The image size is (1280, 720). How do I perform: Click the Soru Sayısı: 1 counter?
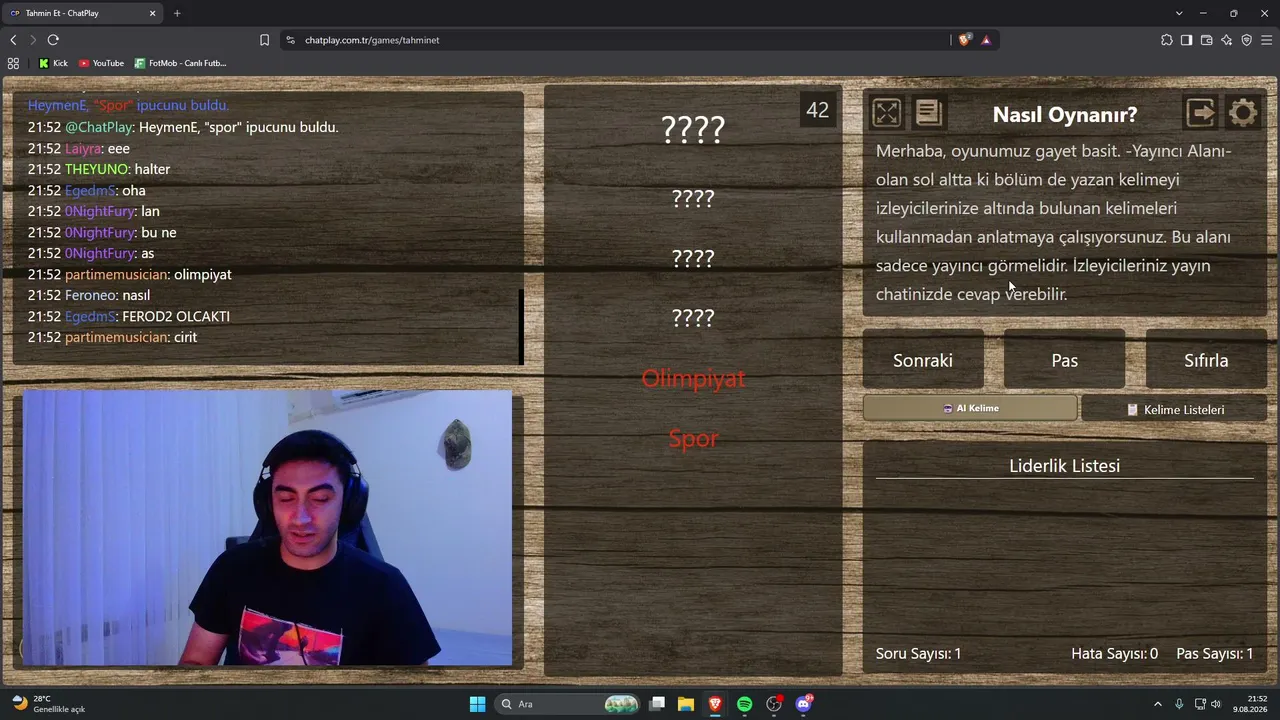pos(919,654)
